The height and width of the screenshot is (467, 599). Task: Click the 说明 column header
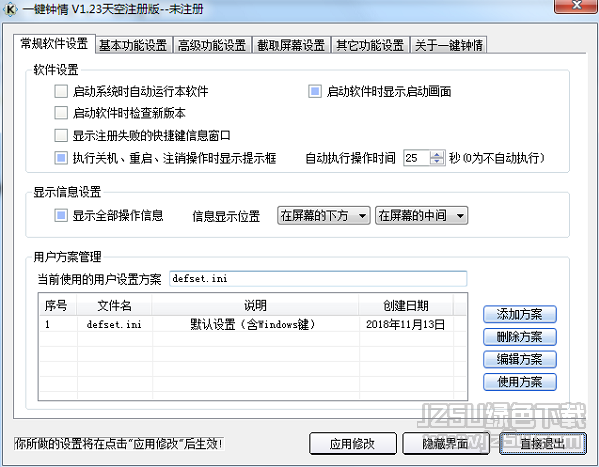pyautogui.click(x=255, y=305)
